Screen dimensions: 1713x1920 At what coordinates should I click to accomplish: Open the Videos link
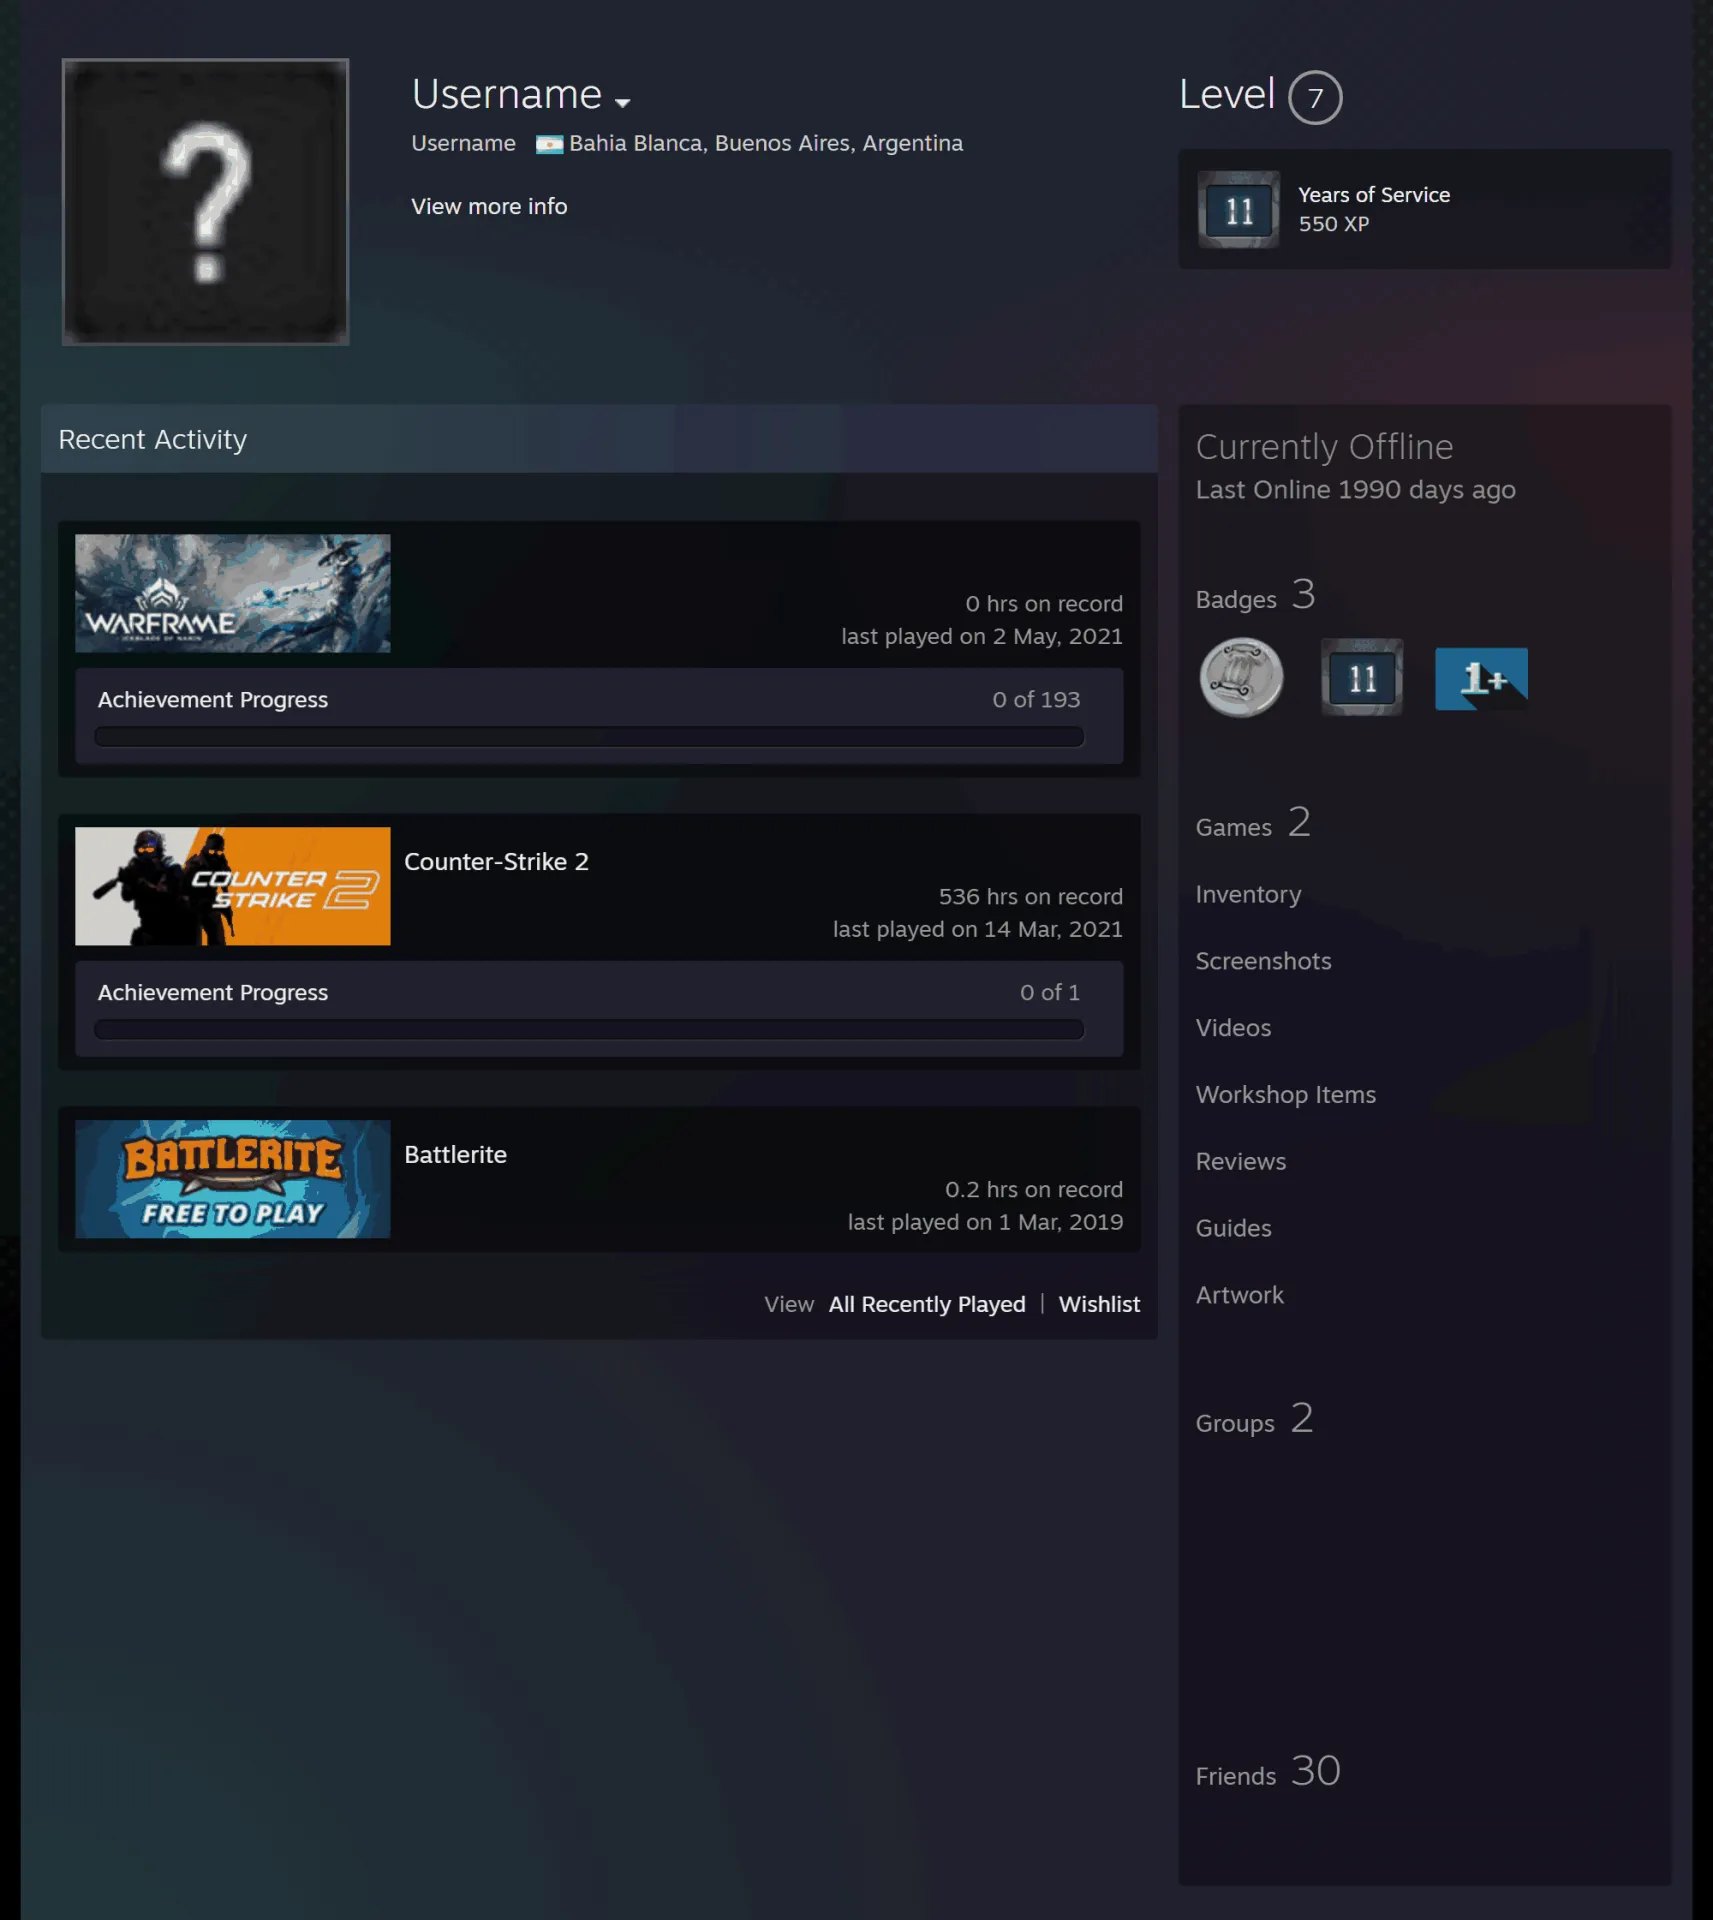tap(1233, 1029)
